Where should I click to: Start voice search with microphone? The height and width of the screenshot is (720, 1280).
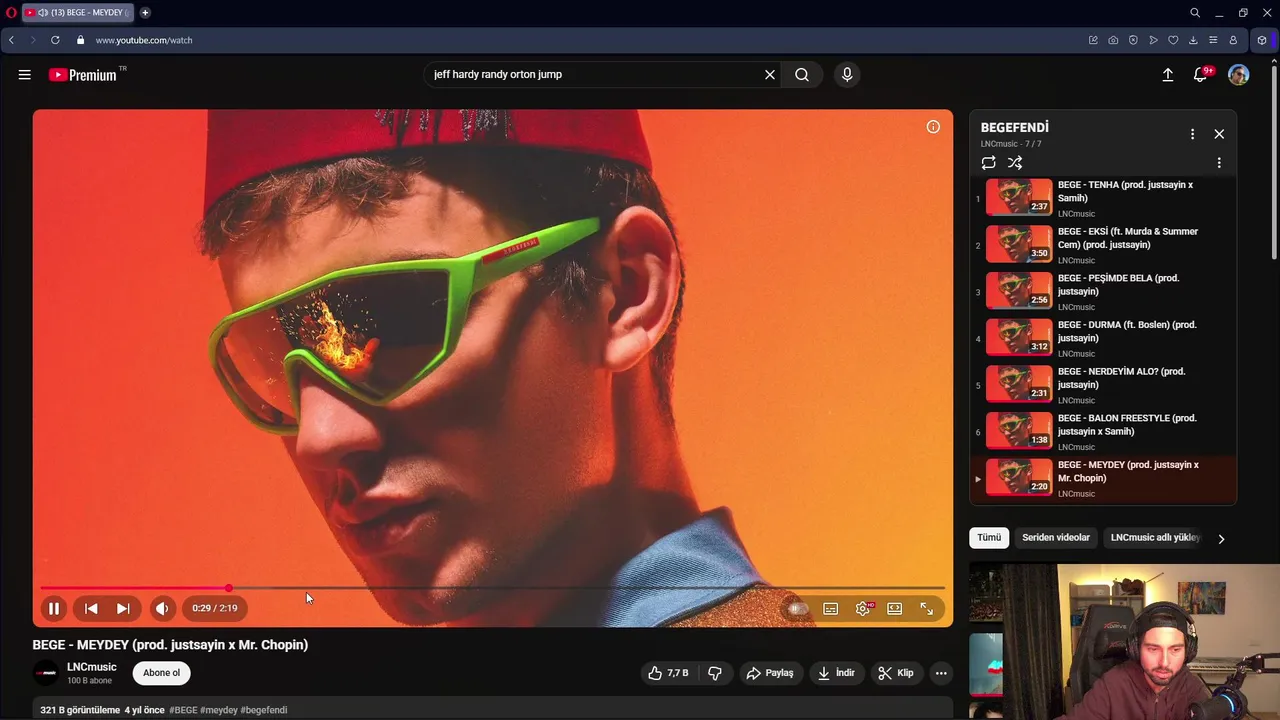point(847,74)
